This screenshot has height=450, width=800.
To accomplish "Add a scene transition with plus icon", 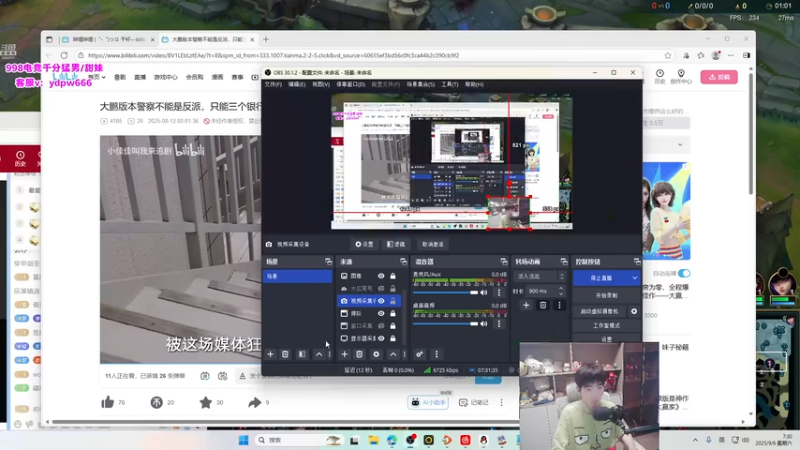I will pyautogui.click(x=526, y=305).
